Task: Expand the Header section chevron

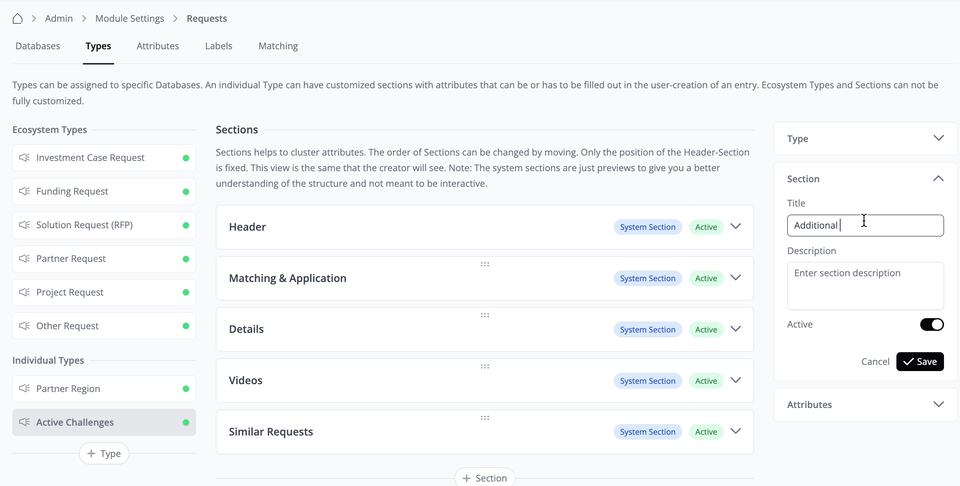Action: 736,227
